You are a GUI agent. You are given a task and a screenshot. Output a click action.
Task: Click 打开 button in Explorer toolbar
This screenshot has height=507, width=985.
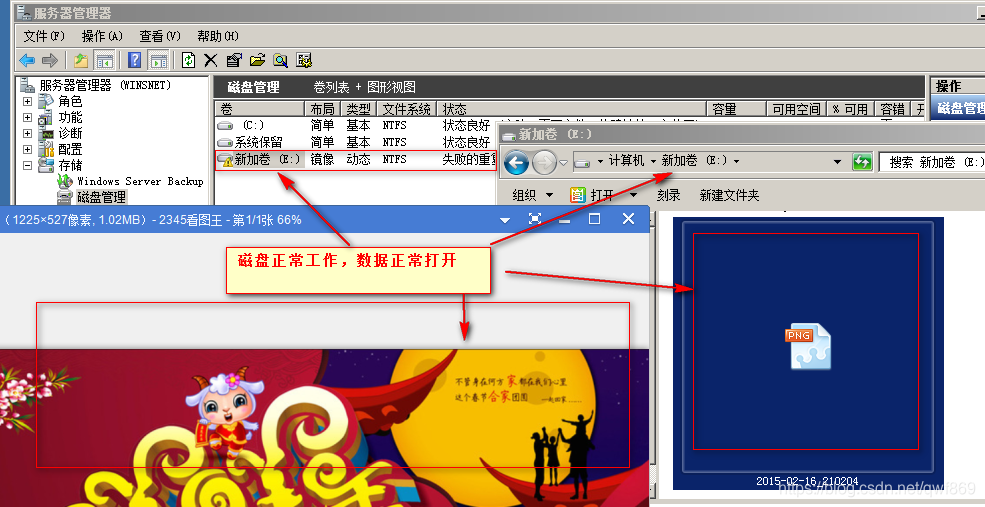tap(594, 195)
